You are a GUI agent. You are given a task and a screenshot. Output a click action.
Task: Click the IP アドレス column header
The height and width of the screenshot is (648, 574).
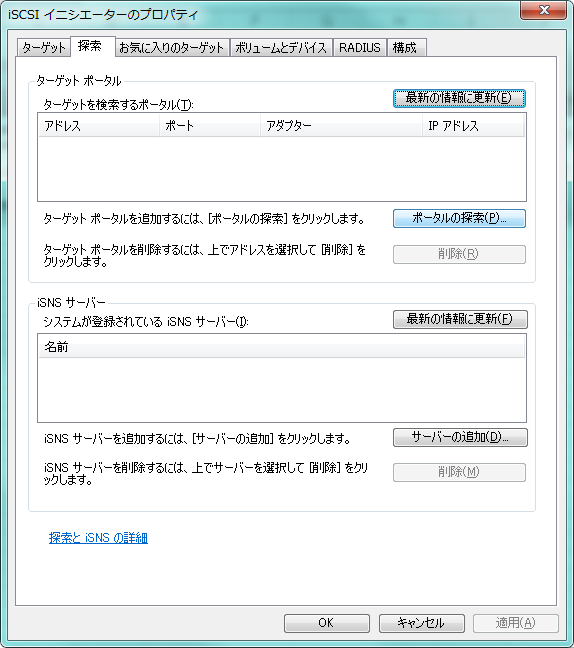(474, 126)
